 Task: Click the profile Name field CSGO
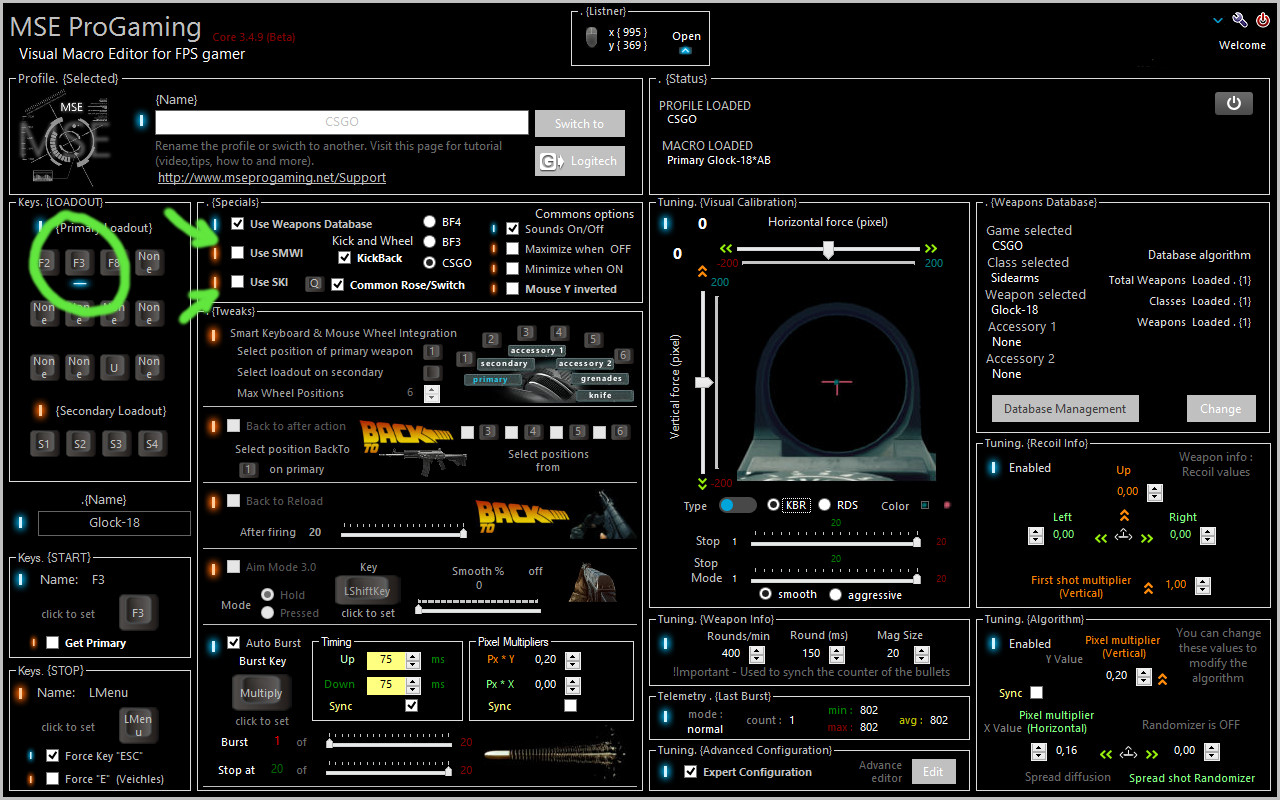click(x=342, y=122)
